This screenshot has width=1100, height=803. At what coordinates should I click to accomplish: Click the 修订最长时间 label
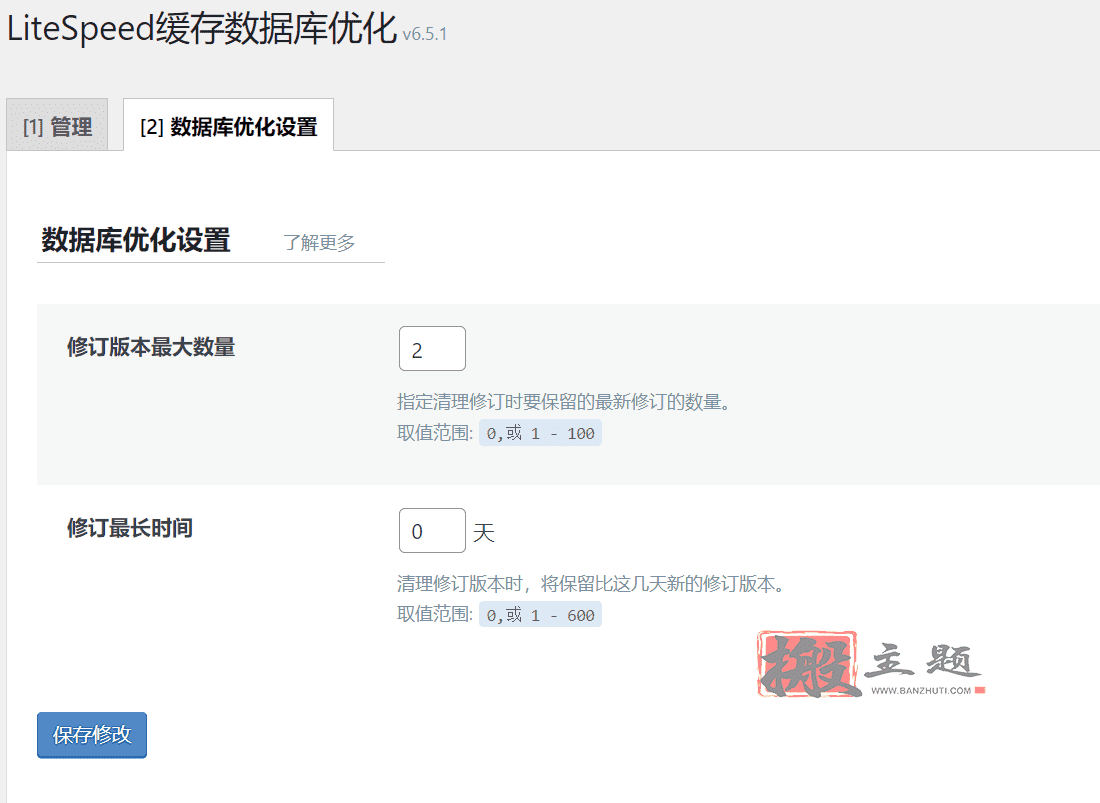coord(130,527)
